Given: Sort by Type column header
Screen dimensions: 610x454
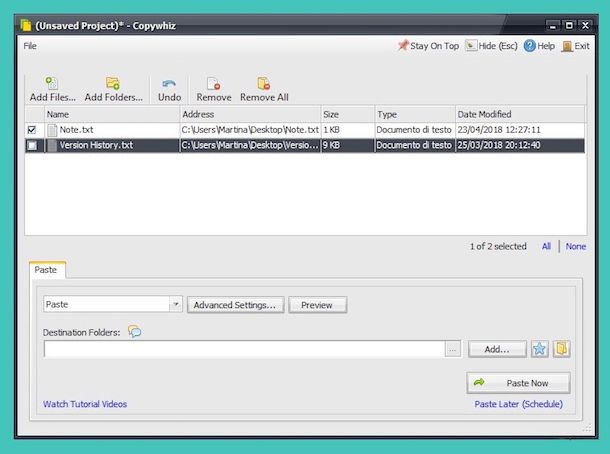Looking at the screenshot, I should pos(415,114).
